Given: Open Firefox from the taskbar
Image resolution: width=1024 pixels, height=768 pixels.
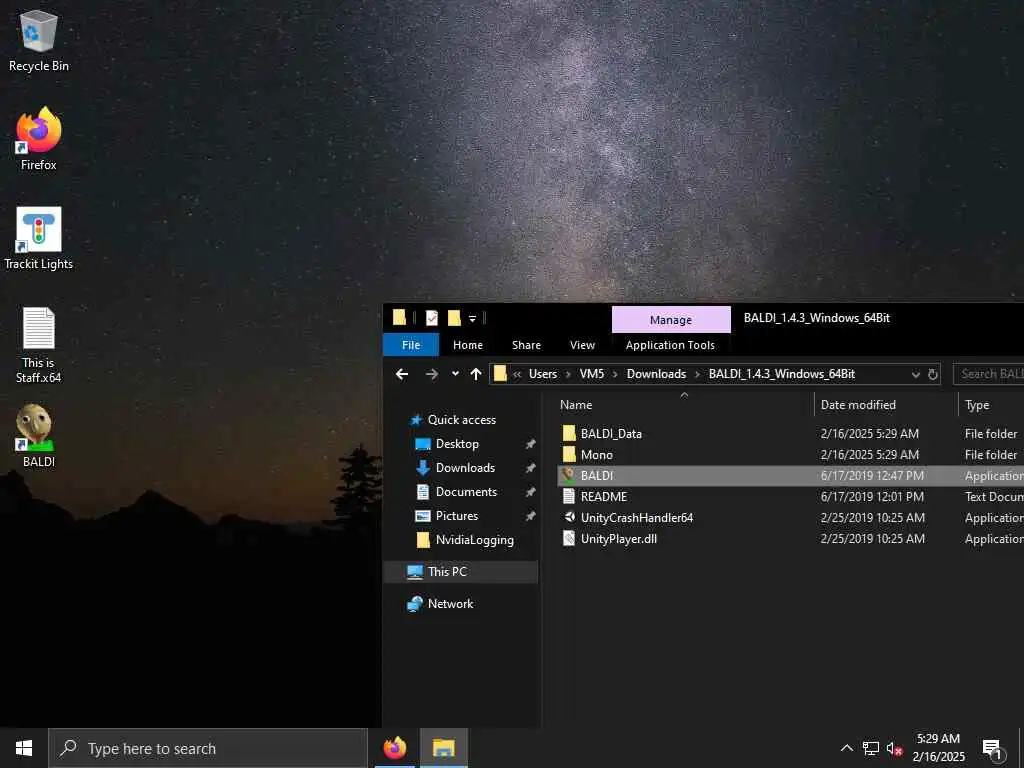Looking at the screenshot, I should 394,748.
